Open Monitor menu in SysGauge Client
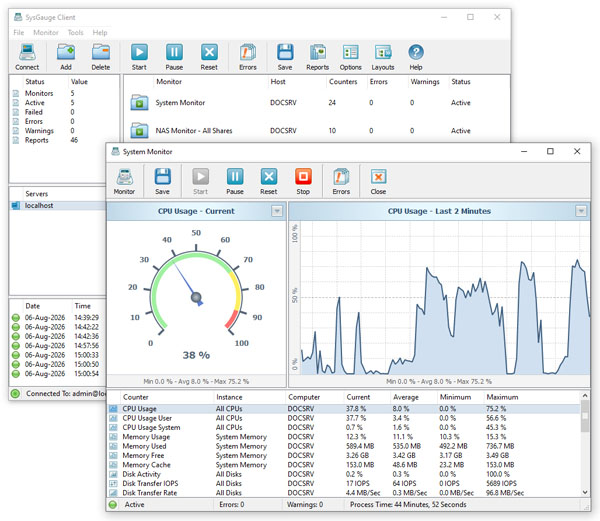Screen dimensions: 600x521 (x=46, y=33)
